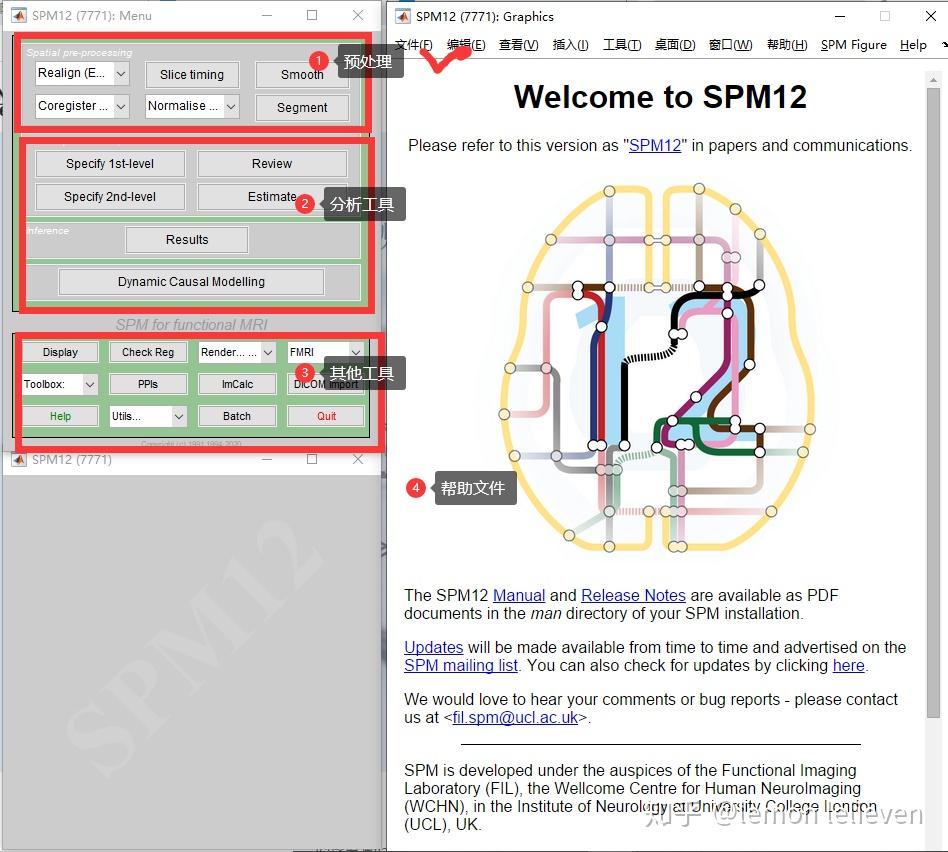Open the 工具(T) menu
This screenshot has height=852, width=948.
[622, 45]
